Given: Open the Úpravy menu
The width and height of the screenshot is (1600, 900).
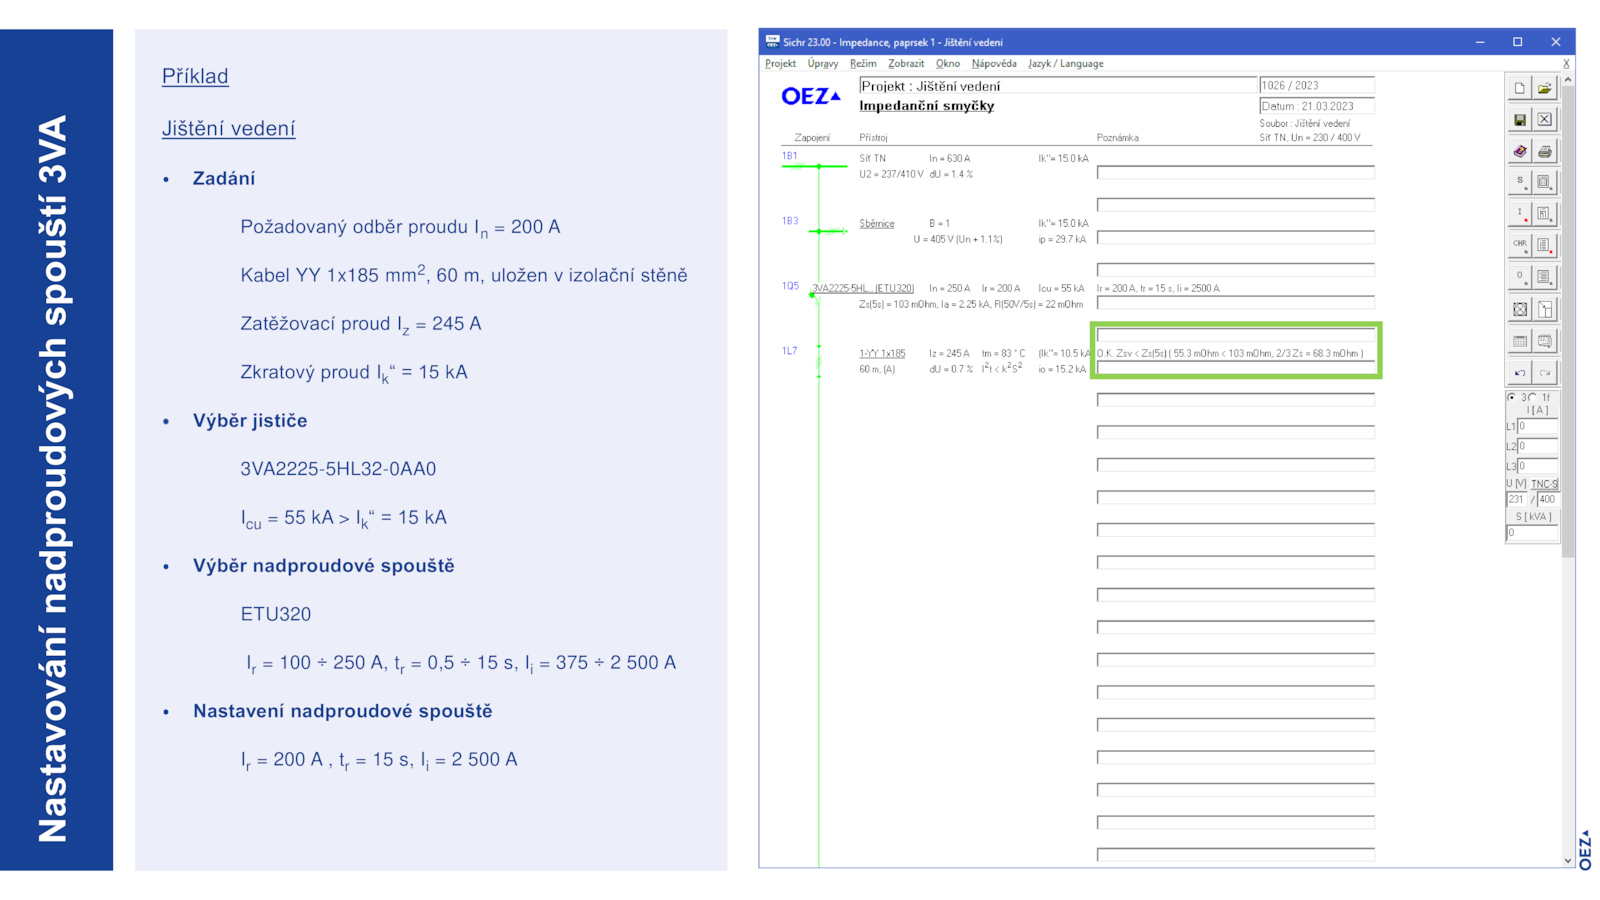Looking at the screenshot, I should [x=823, y=63].
